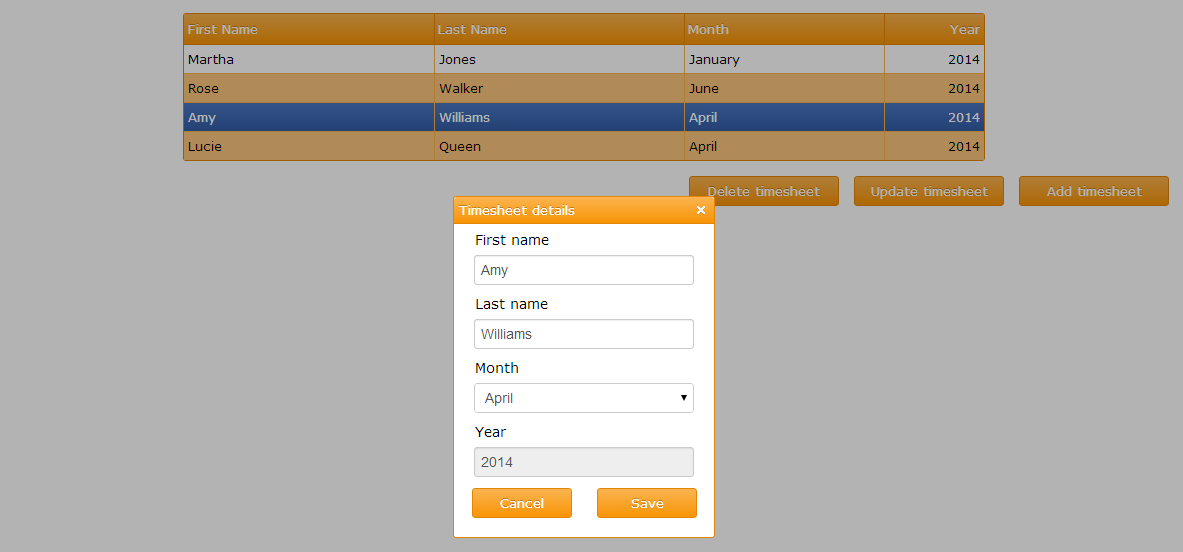This screenshot has height=552, width=1183.
Task: Select the Amy Williams highlighted row
Action: pos(583,117)
